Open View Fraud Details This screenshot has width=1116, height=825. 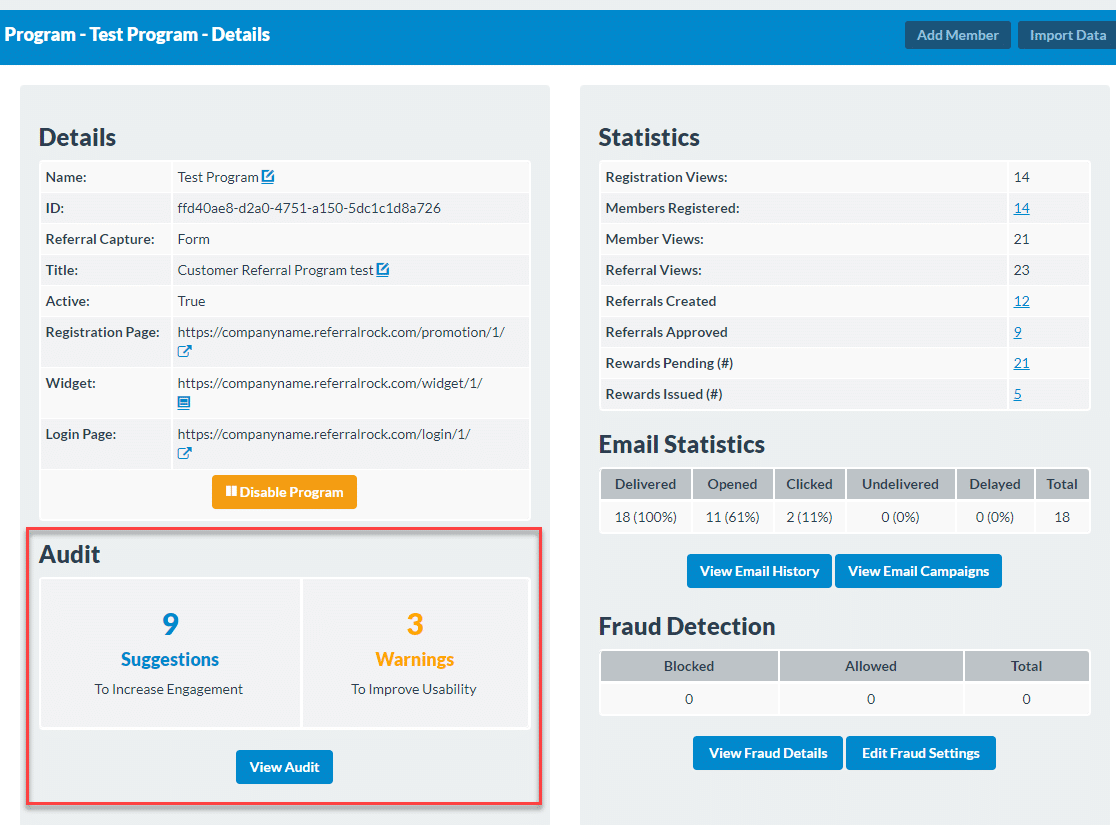coord(768,753)
